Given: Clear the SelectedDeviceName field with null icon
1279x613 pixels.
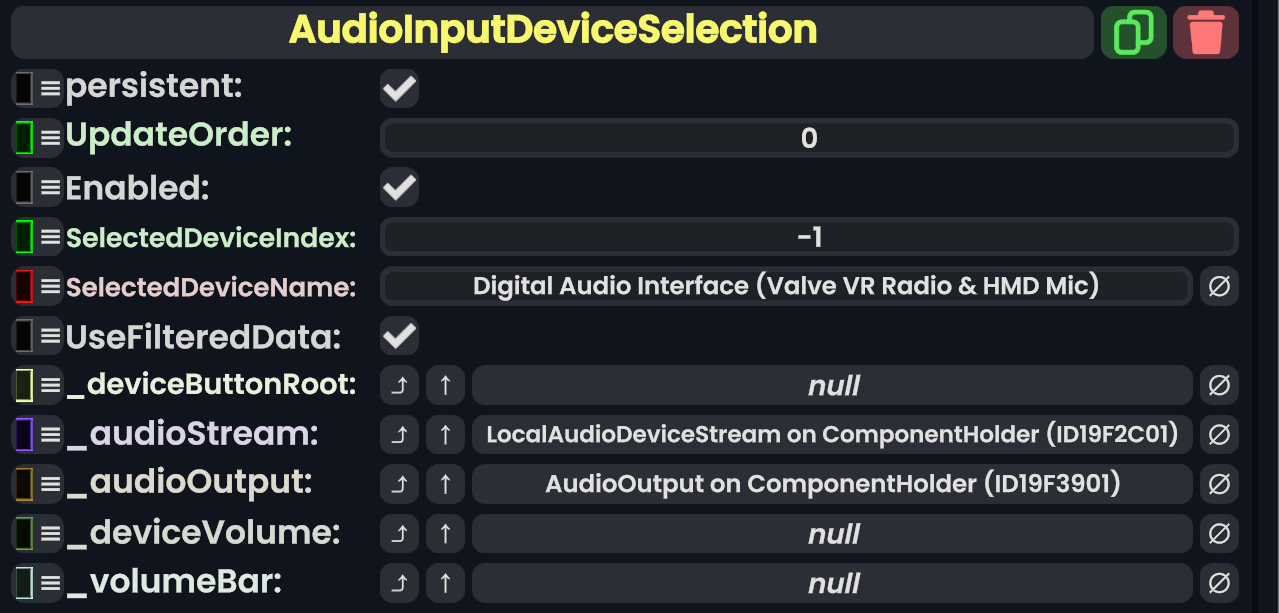Looking at the screenshot, I should click(x=1219, y=287).
